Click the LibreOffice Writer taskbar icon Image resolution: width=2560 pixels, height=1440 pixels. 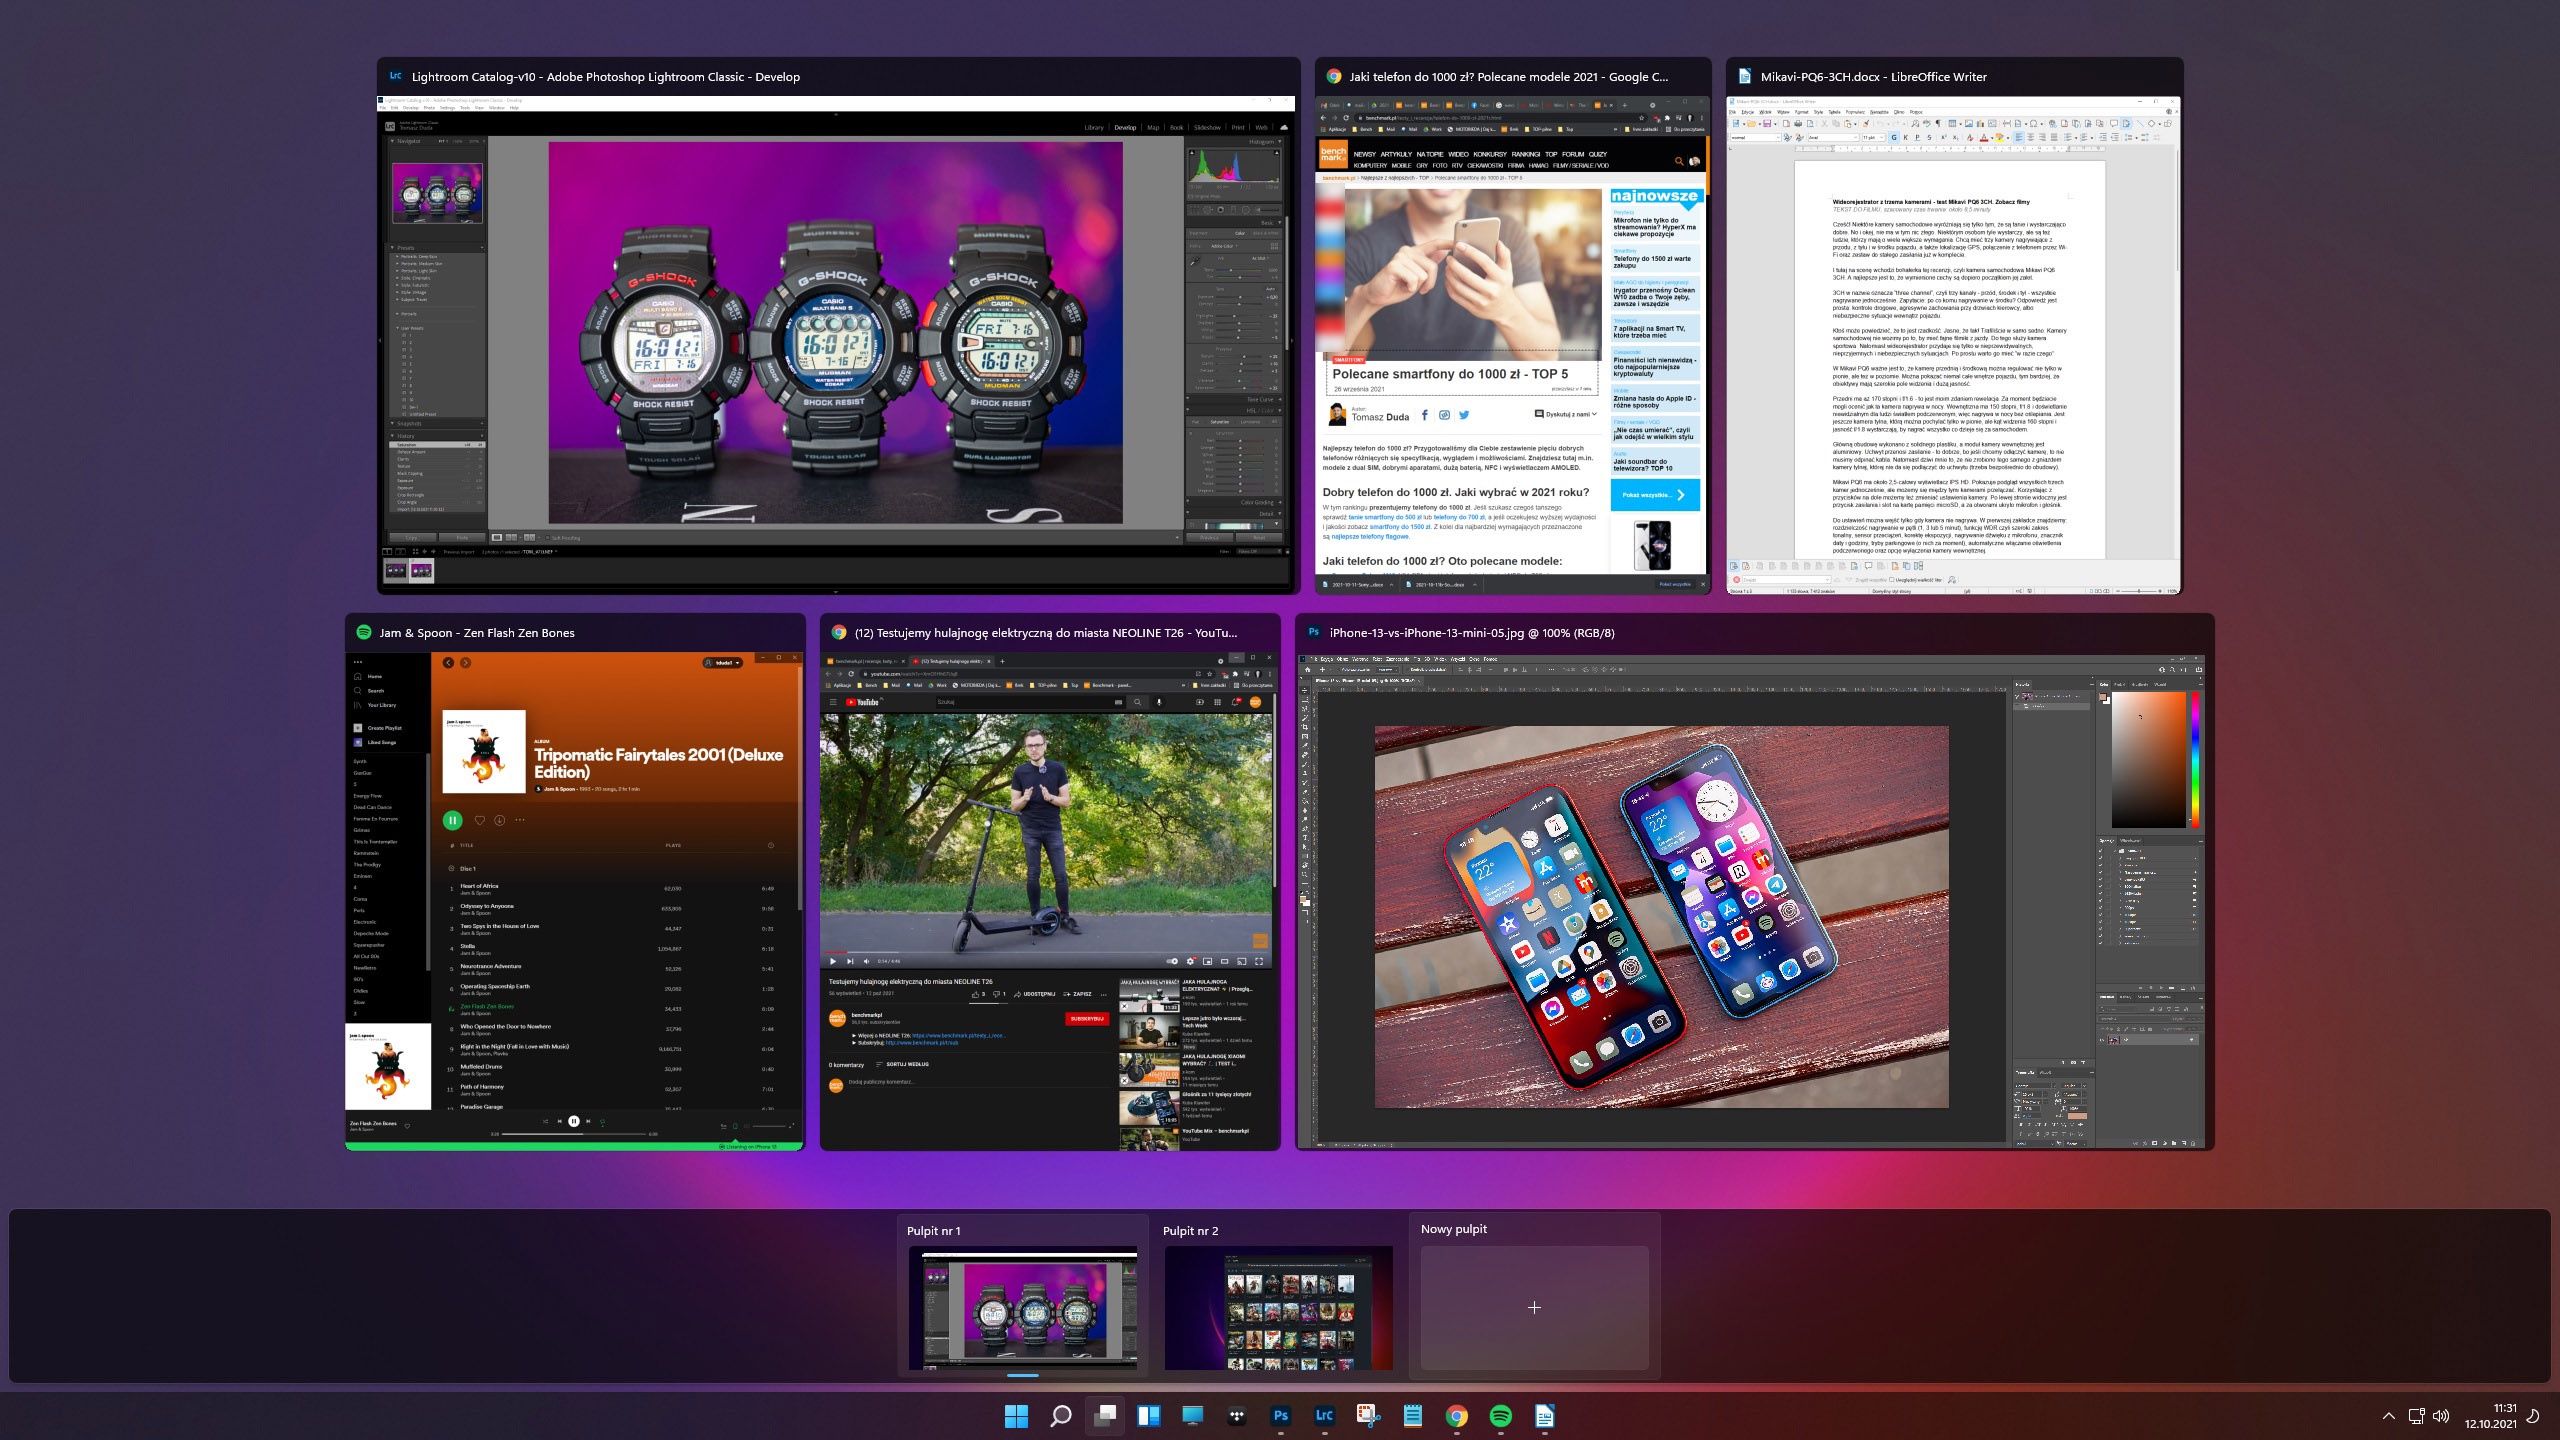pyautogui.click(x=1544, y=1416)
